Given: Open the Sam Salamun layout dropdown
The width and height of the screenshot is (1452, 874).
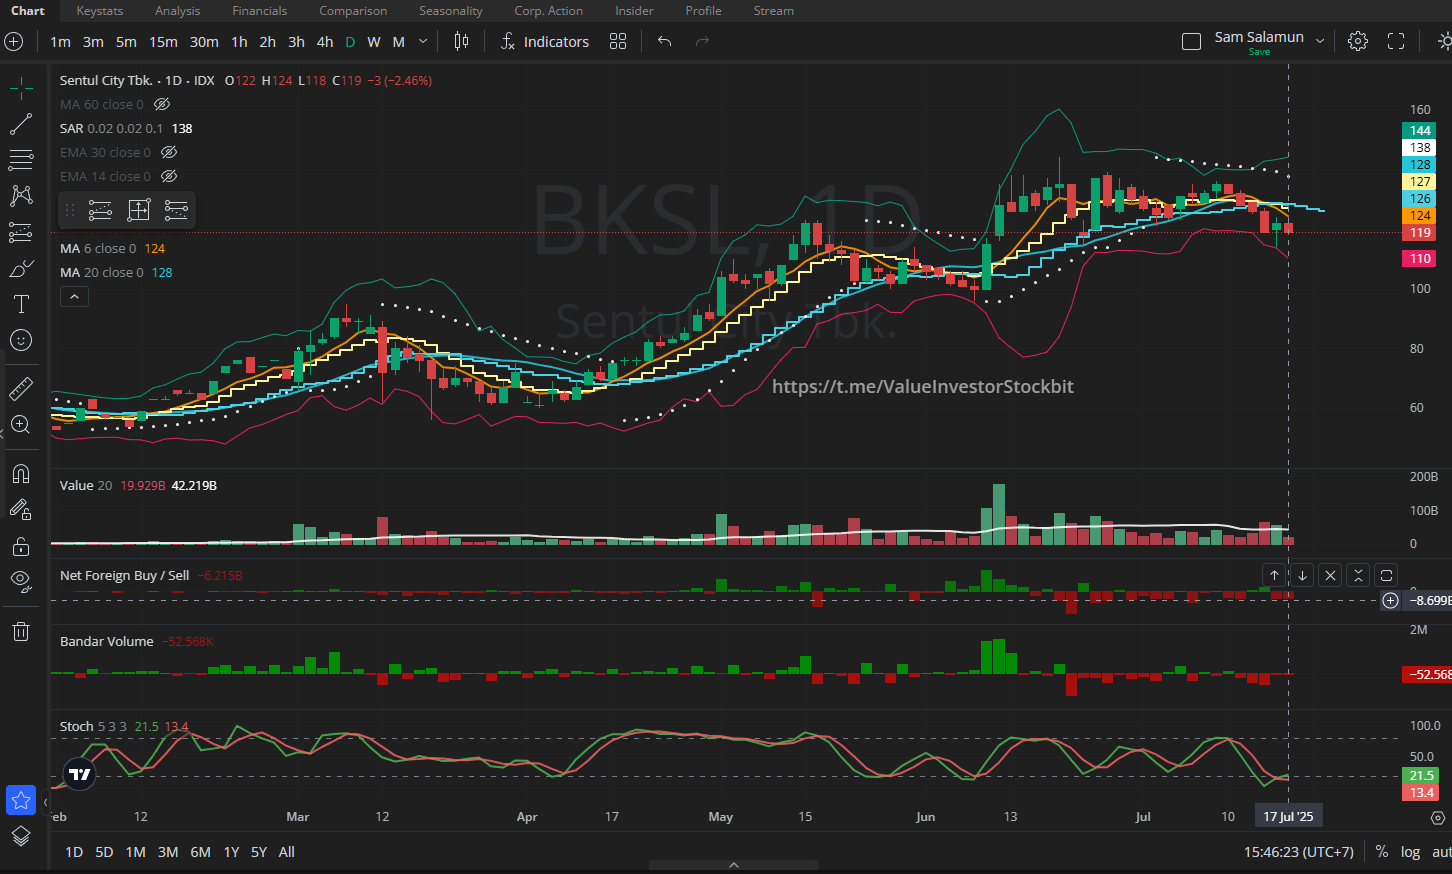Looking at the screenshot, I should [1320, 41].
